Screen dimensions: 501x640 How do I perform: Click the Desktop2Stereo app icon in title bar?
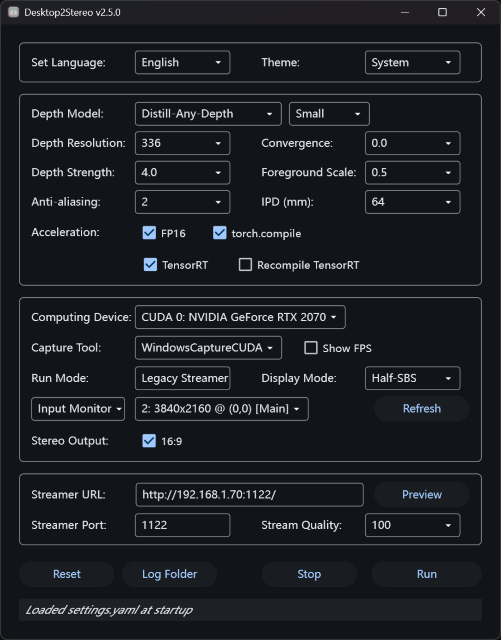(13, 12)
